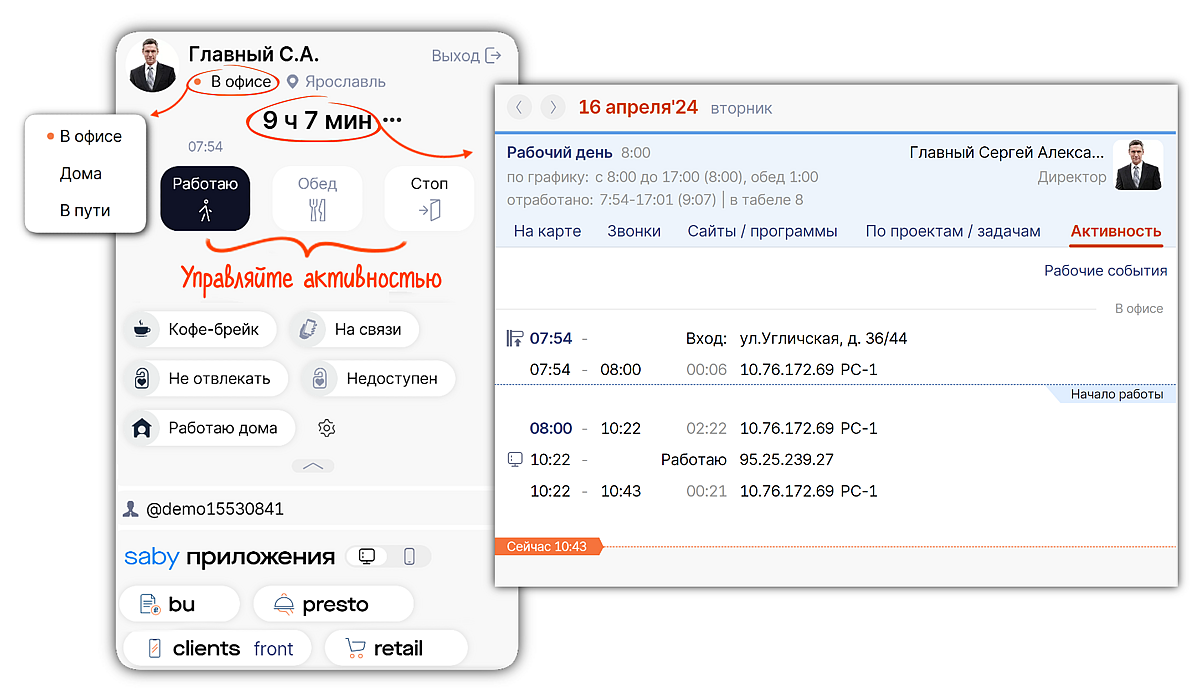
Task: Open the saby bu application
Action: coord(179,604)
